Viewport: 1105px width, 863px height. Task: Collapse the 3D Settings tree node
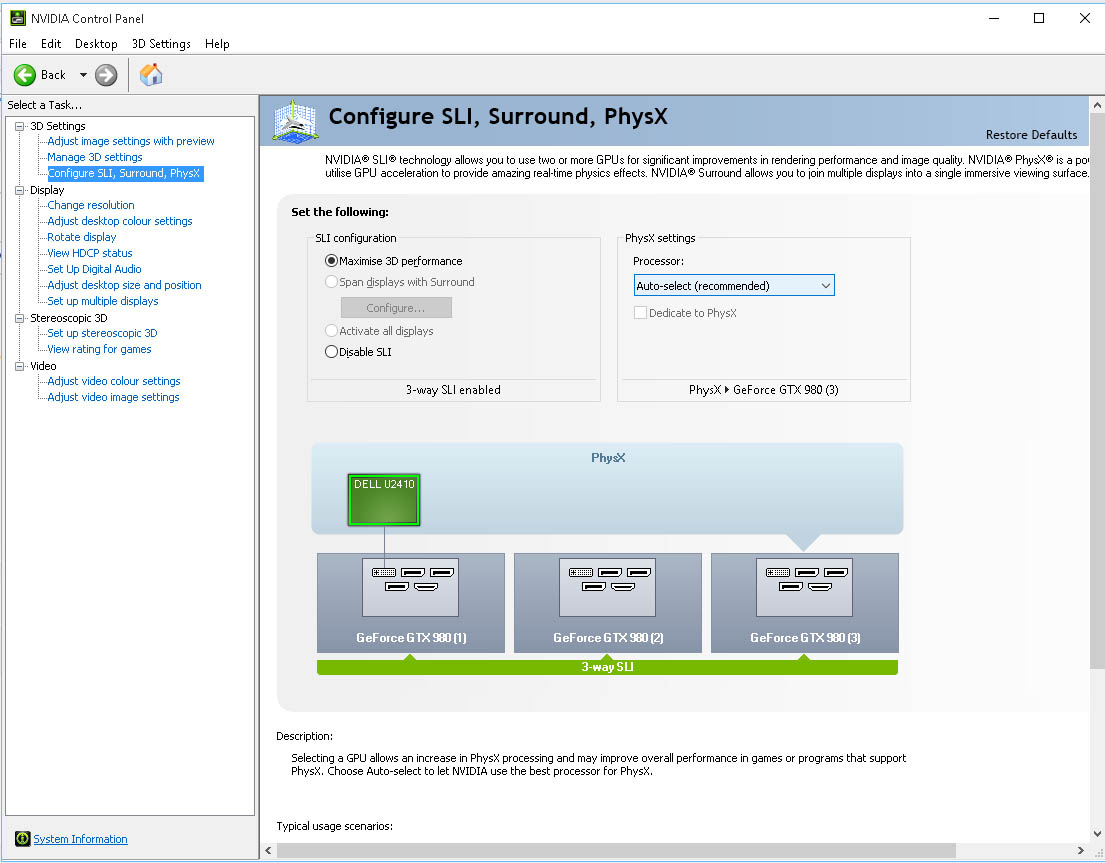tap(20, 126)
